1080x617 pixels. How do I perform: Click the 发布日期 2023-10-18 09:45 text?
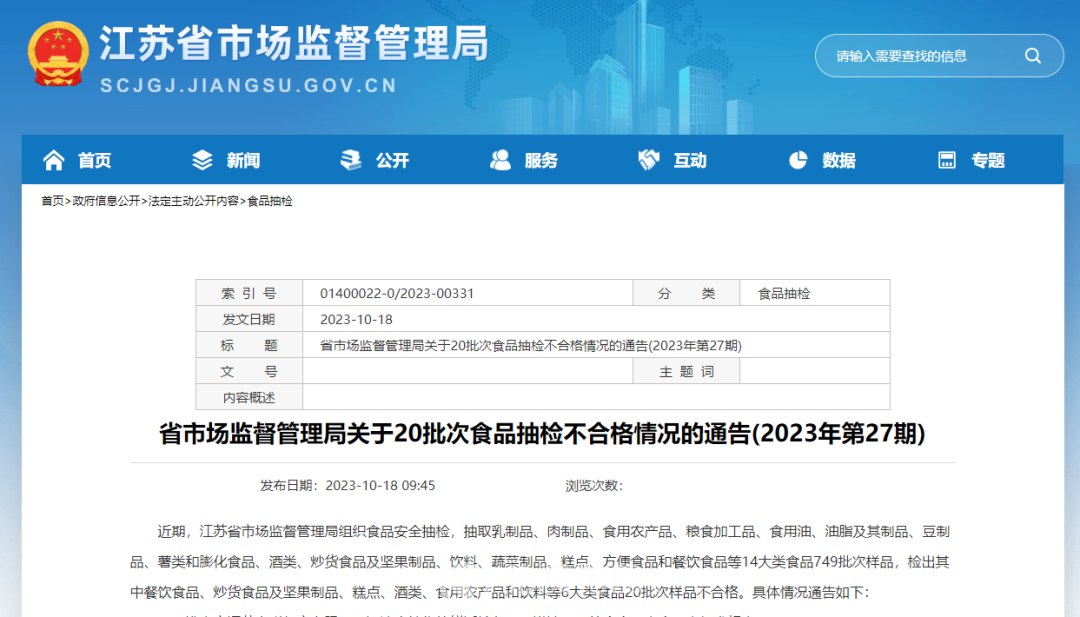pos(347,485)
